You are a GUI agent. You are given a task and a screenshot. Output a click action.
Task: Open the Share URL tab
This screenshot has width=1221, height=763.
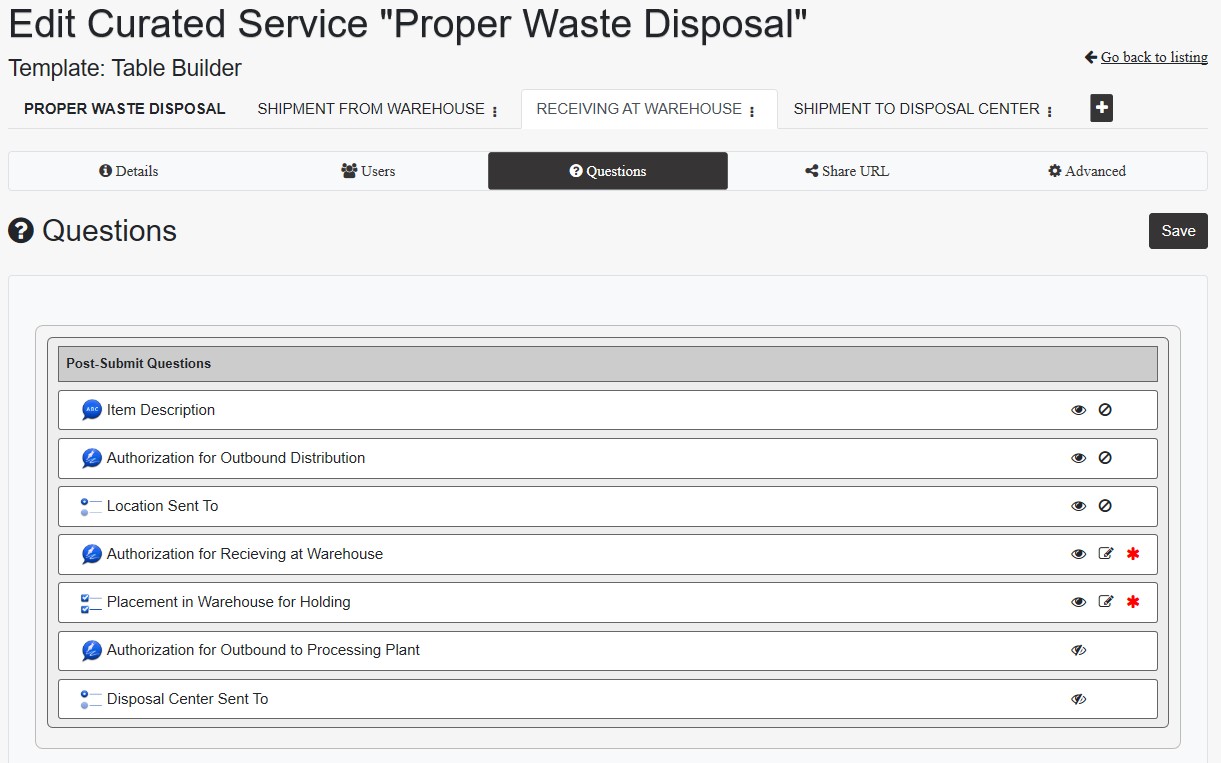(847, 171)
